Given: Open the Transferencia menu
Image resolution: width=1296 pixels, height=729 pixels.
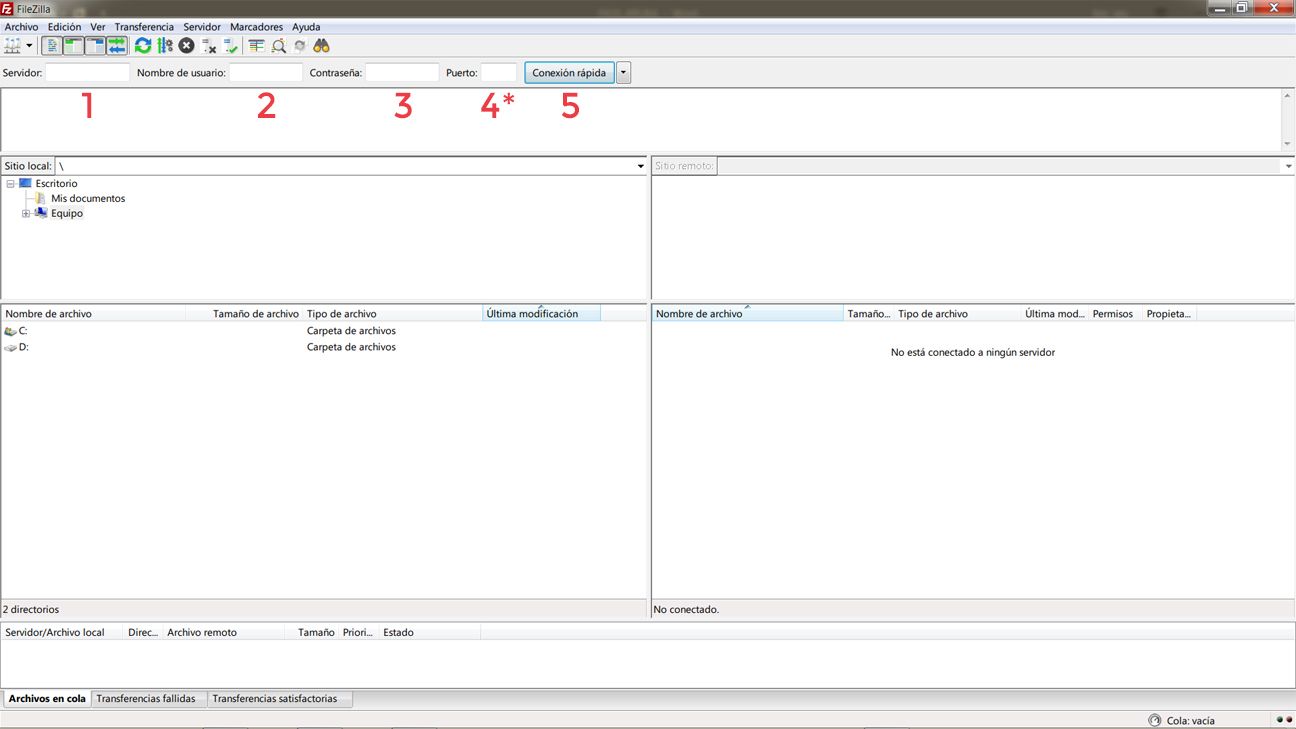Looking at the screenshot, I should (144, 27).
